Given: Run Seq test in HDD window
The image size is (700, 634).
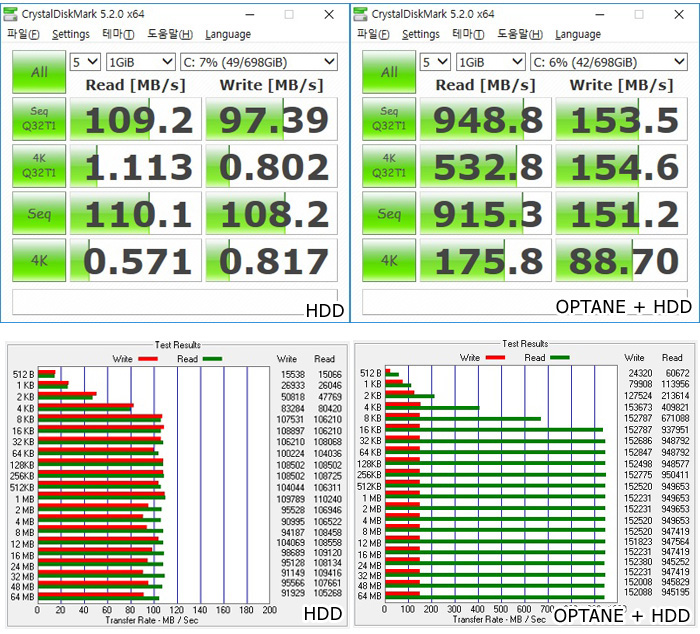Looking at the screenshot, I should 39,213.
